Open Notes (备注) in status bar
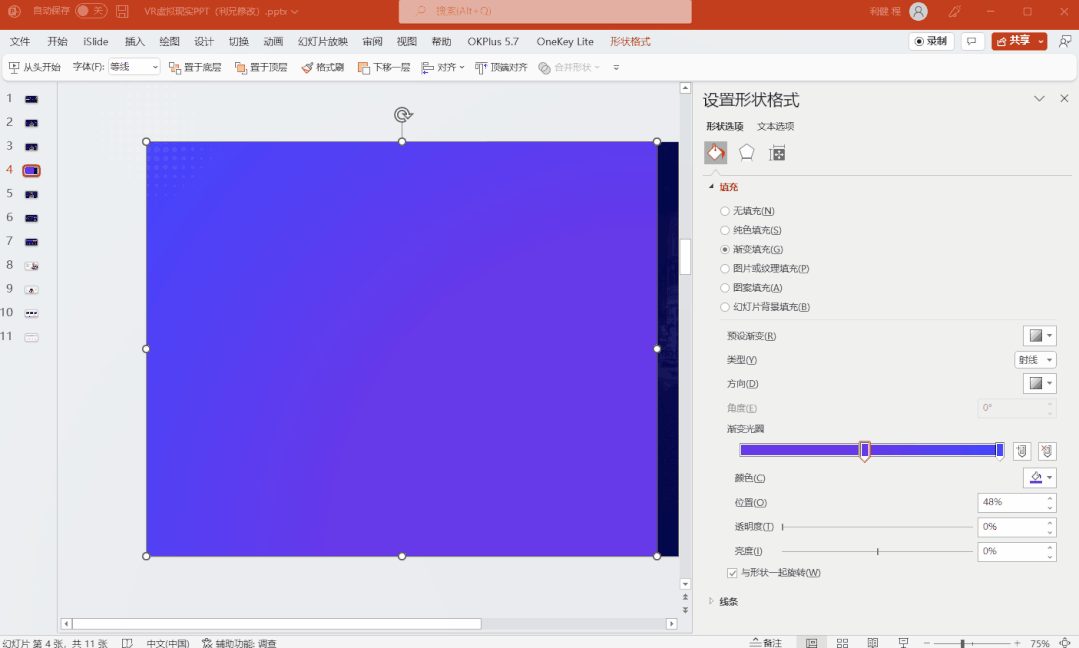 [766, 642]
